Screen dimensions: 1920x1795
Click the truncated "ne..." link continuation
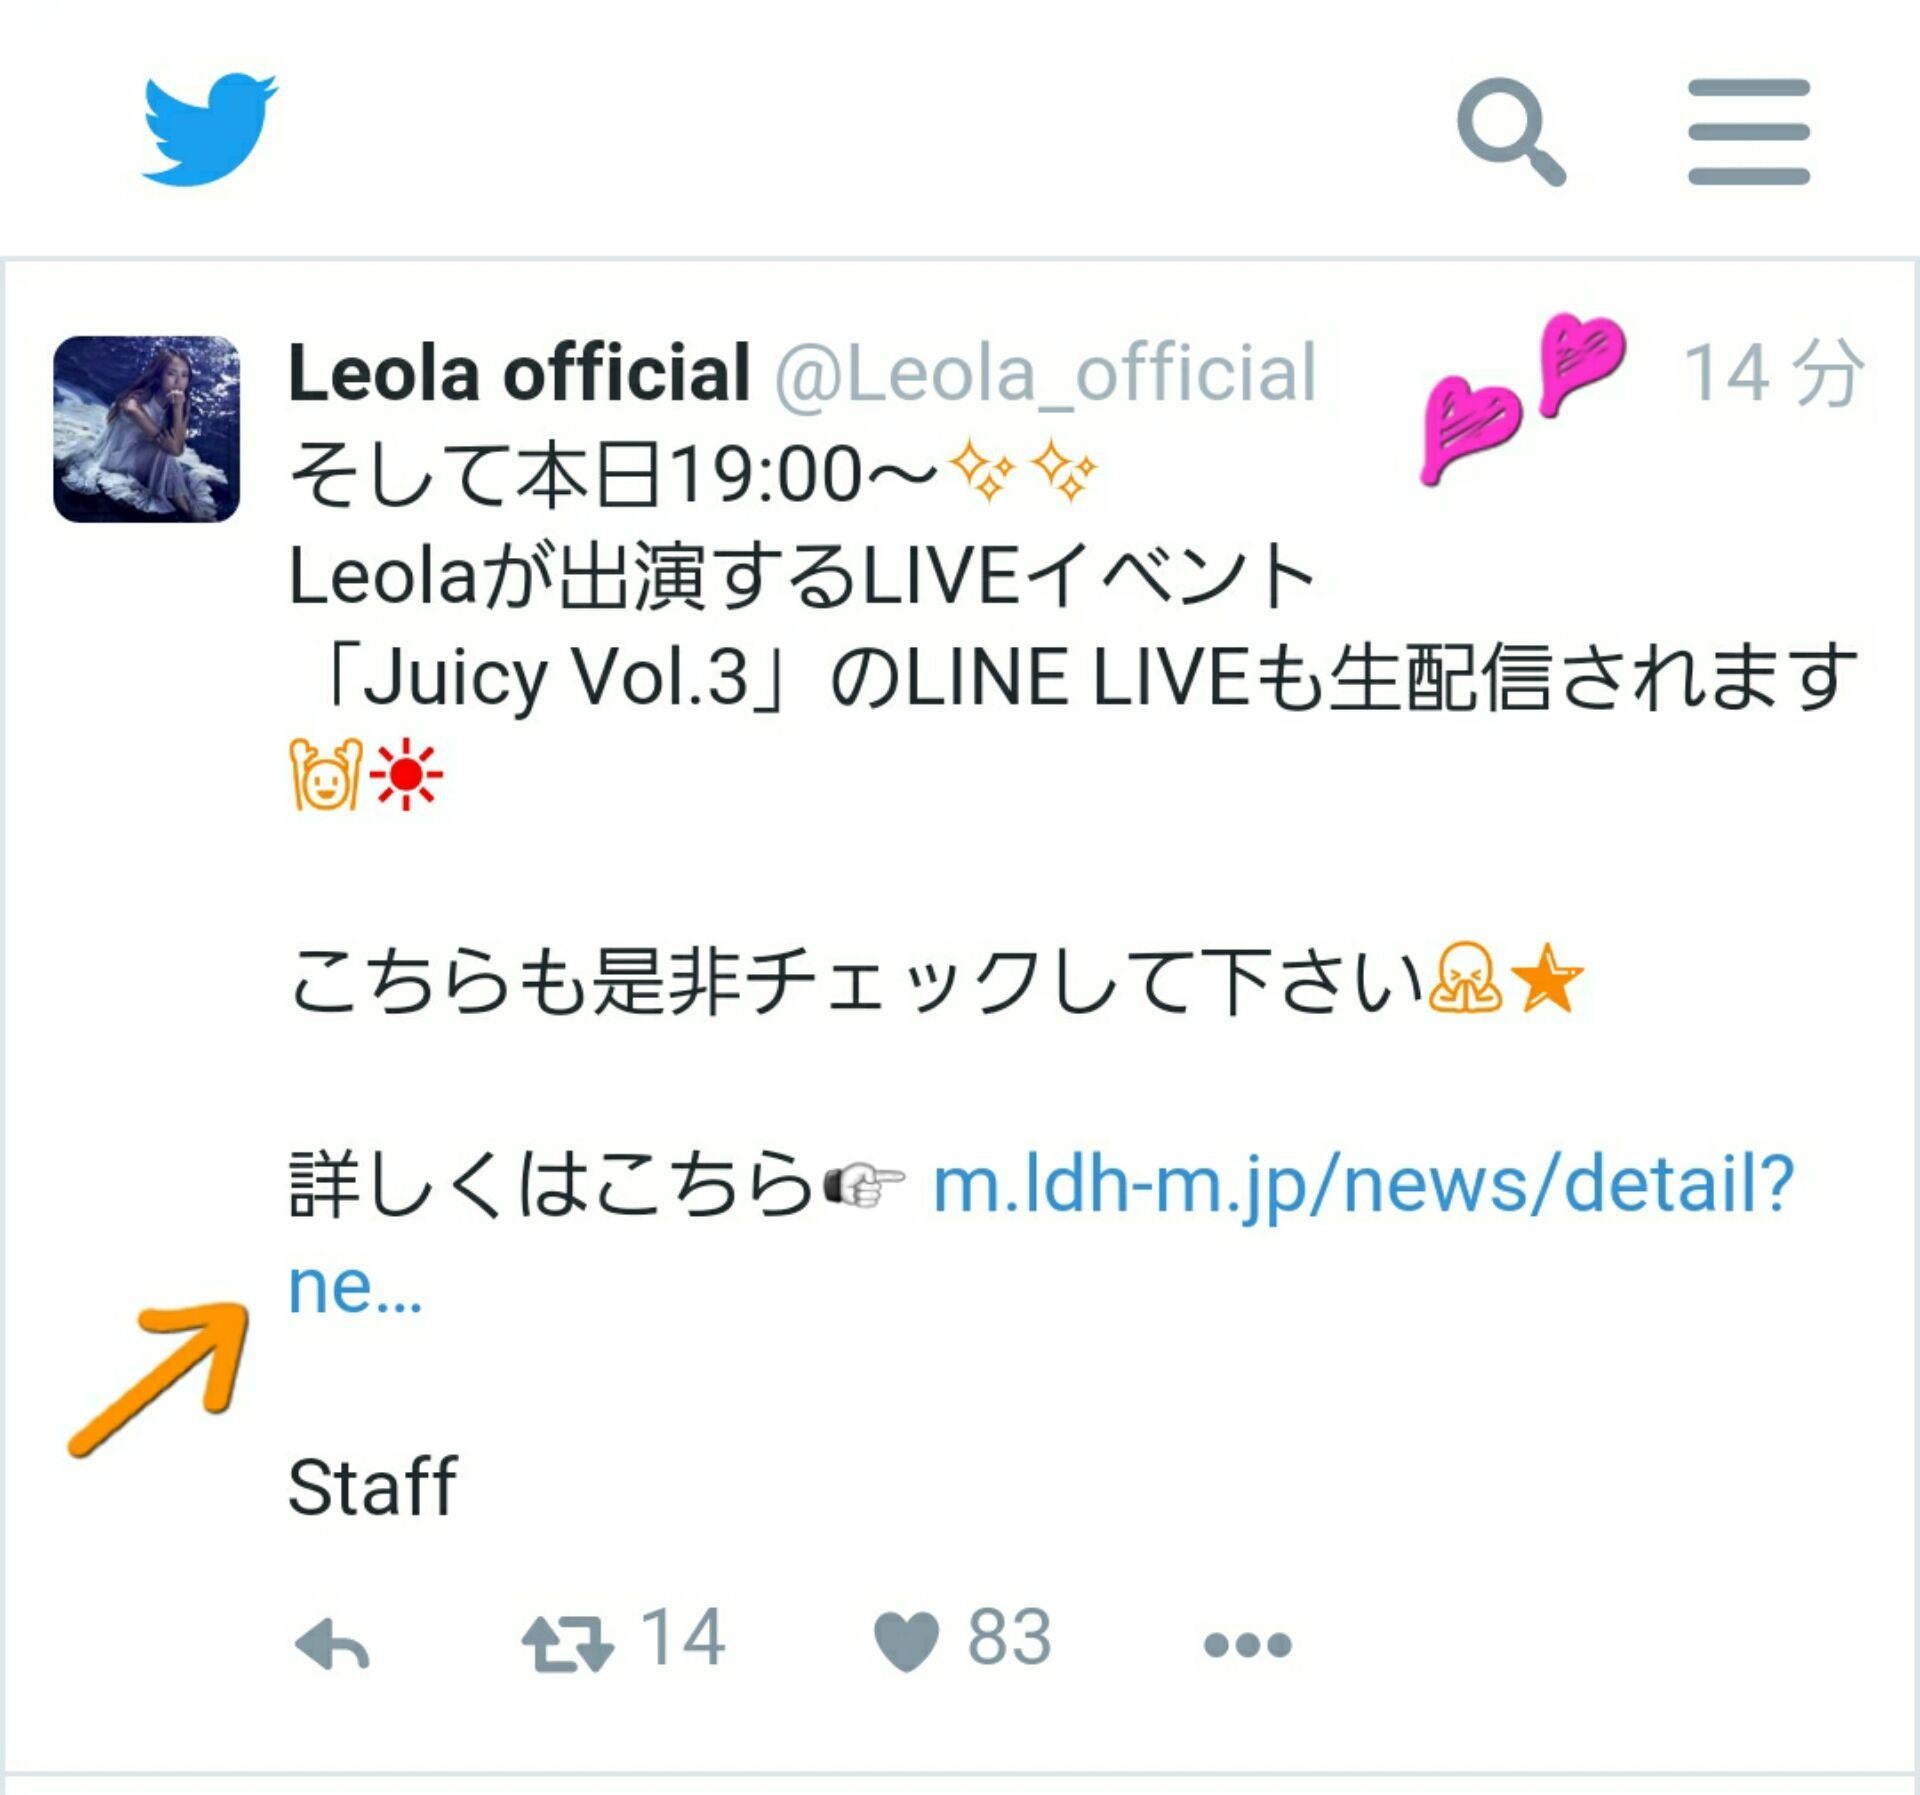coord(355,1288)
